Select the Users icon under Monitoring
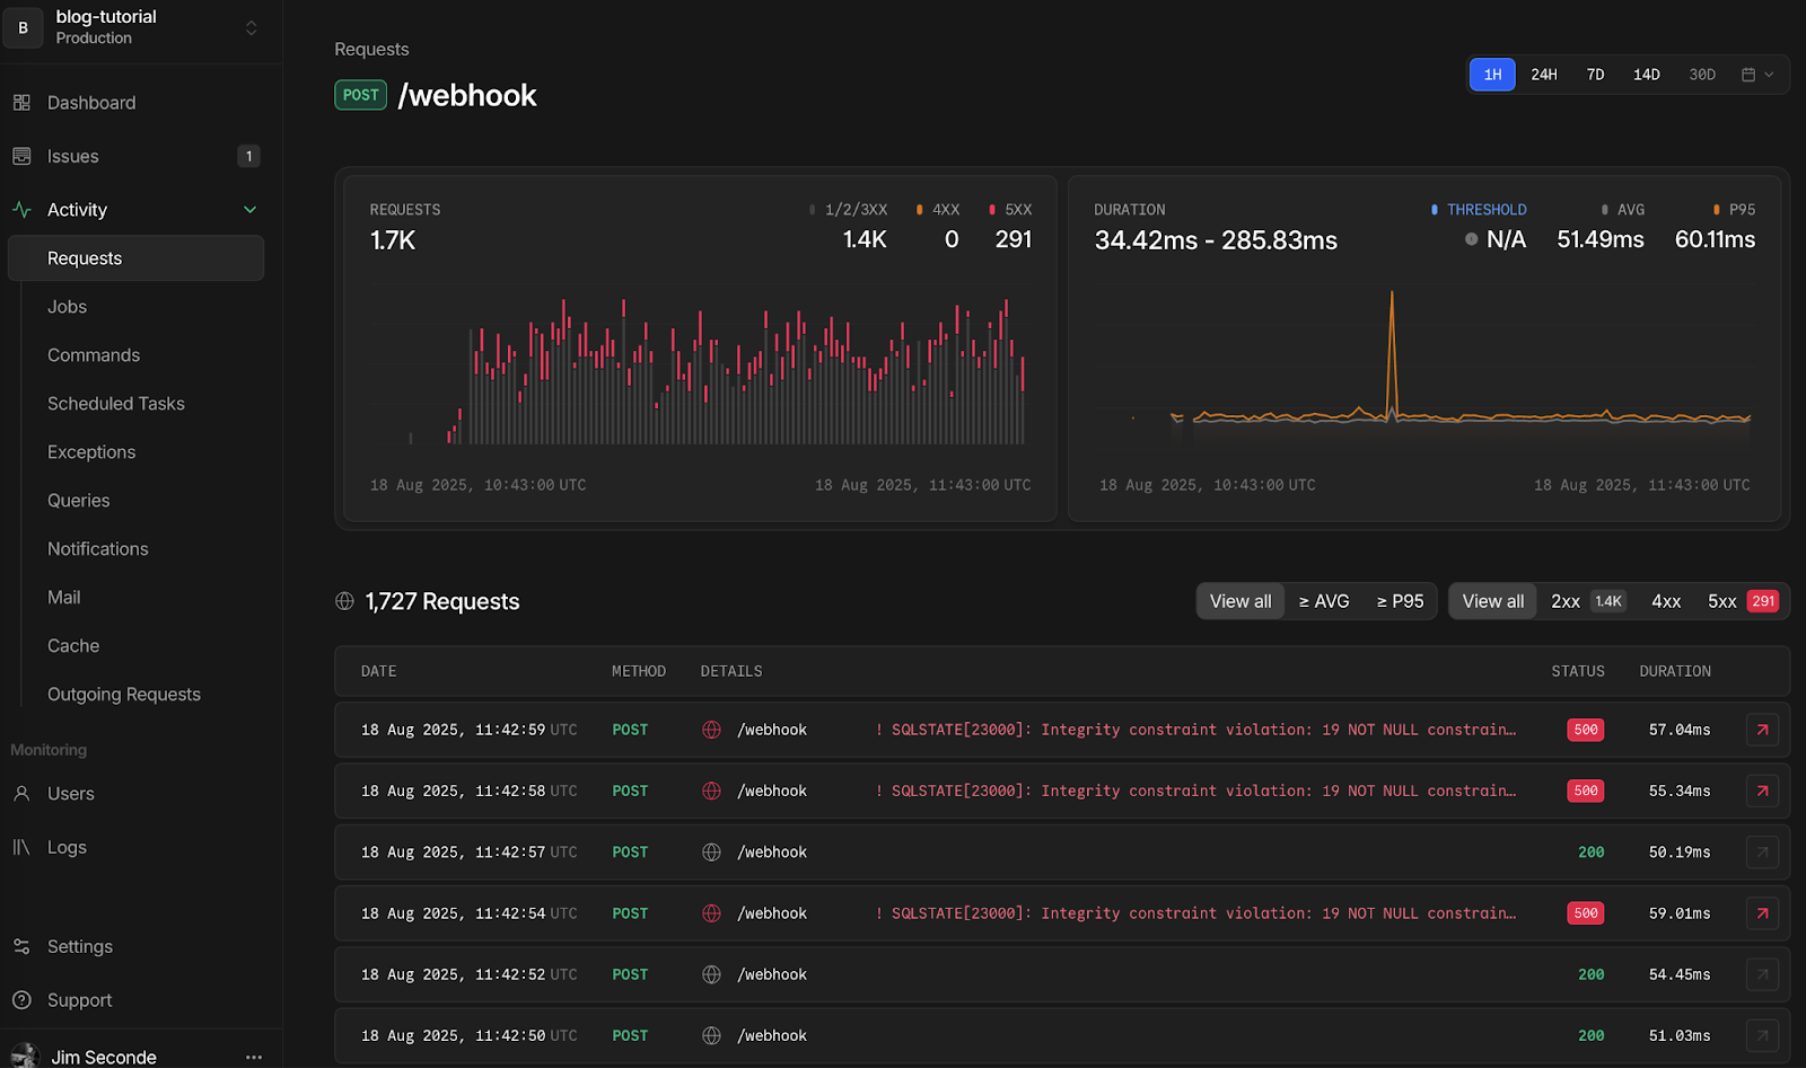The width and height of the screenshot is (1810, 1068). point(22,793)
